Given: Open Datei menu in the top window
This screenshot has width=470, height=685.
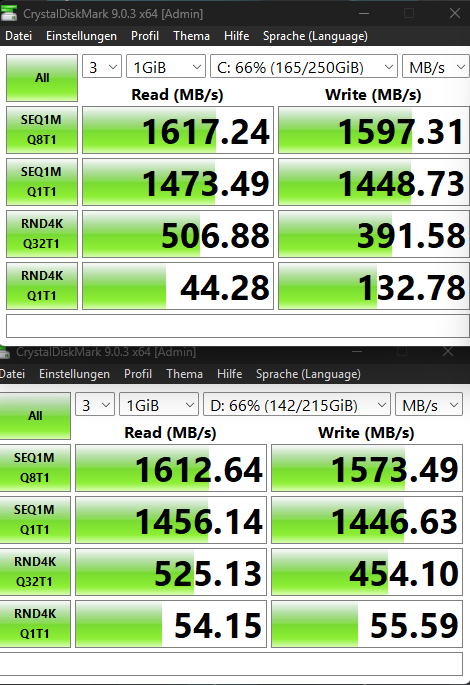Looking at the screenshot, I should tap(18, 36).
